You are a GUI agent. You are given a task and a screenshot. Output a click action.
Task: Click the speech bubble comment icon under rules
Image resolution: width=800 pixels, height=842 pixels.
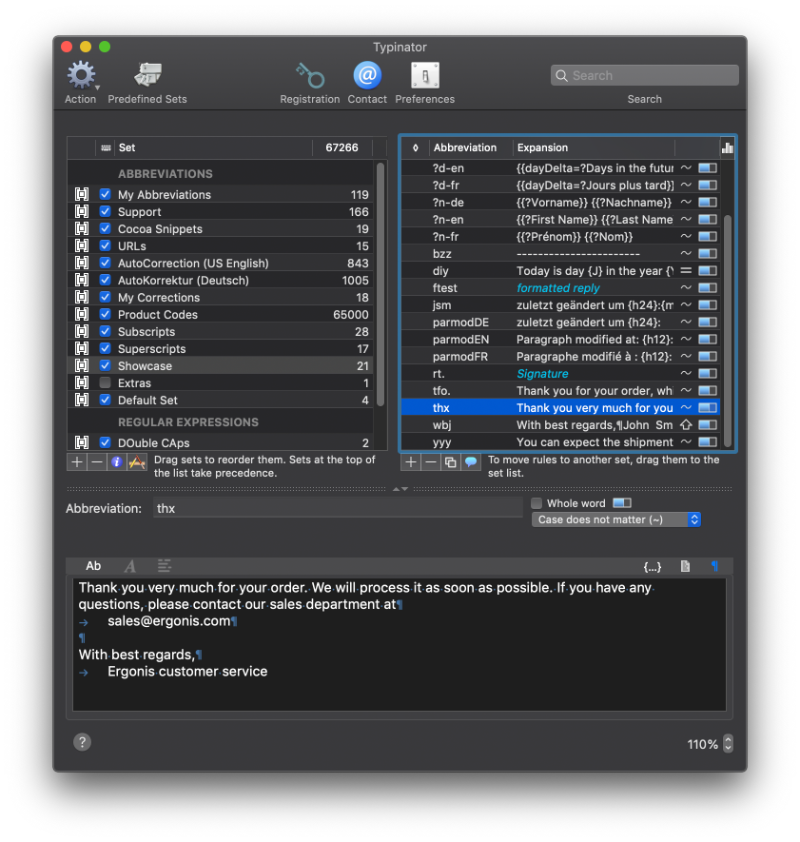[470, 462]
